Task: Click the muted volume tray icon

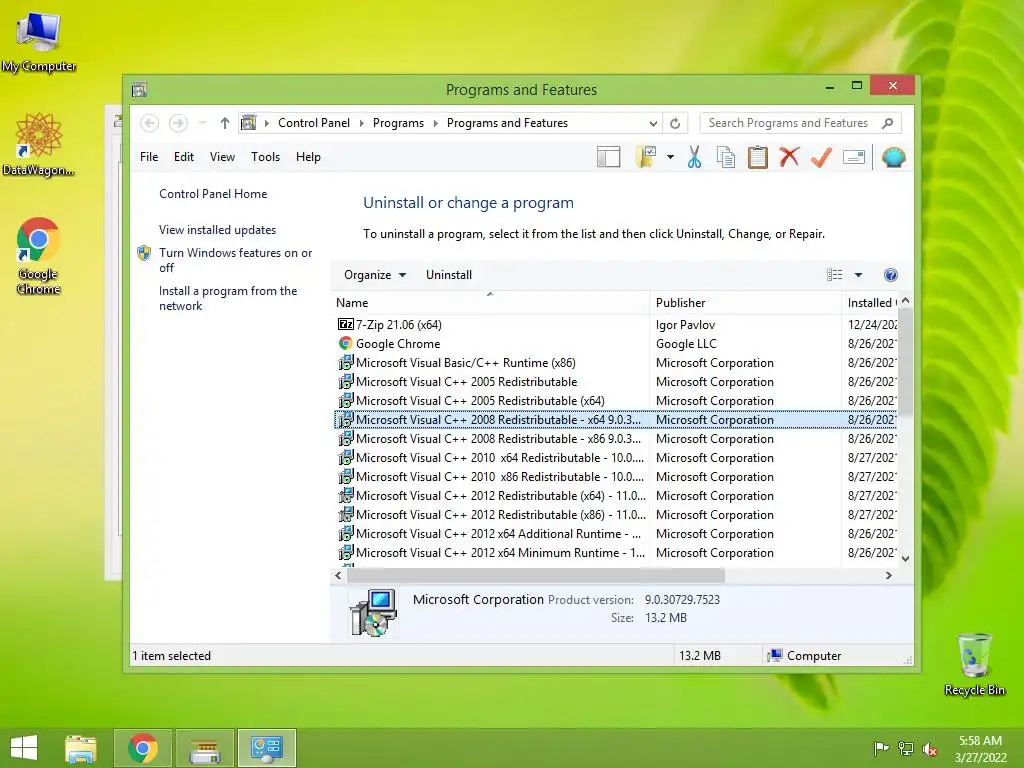Action: pos(930,749)
